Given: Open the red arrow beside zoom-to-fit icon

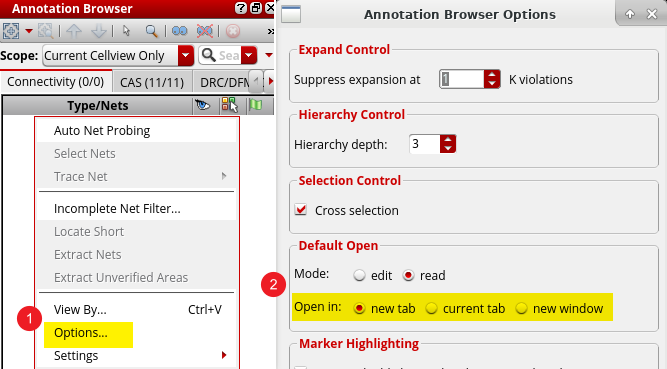Looking at the screenshot, I should 29,31.
